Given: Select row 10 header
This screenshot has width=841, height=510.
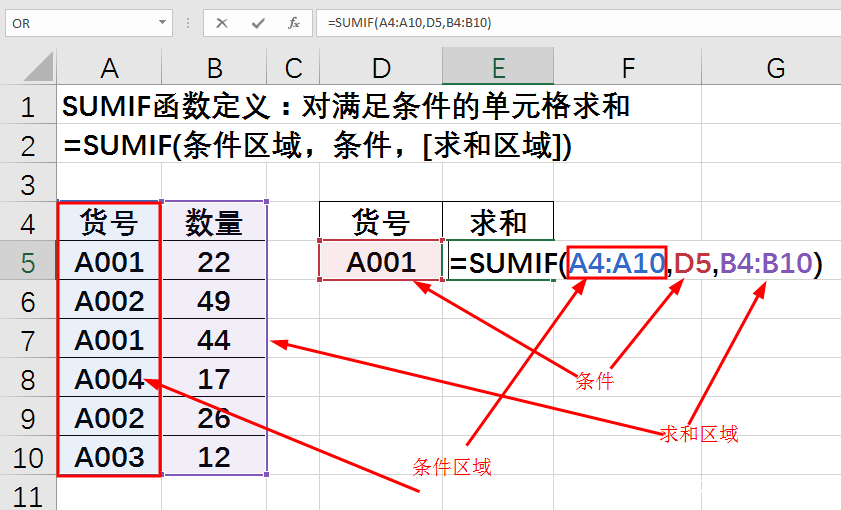Looking at the screenshot, I should (x=28, y=457).
